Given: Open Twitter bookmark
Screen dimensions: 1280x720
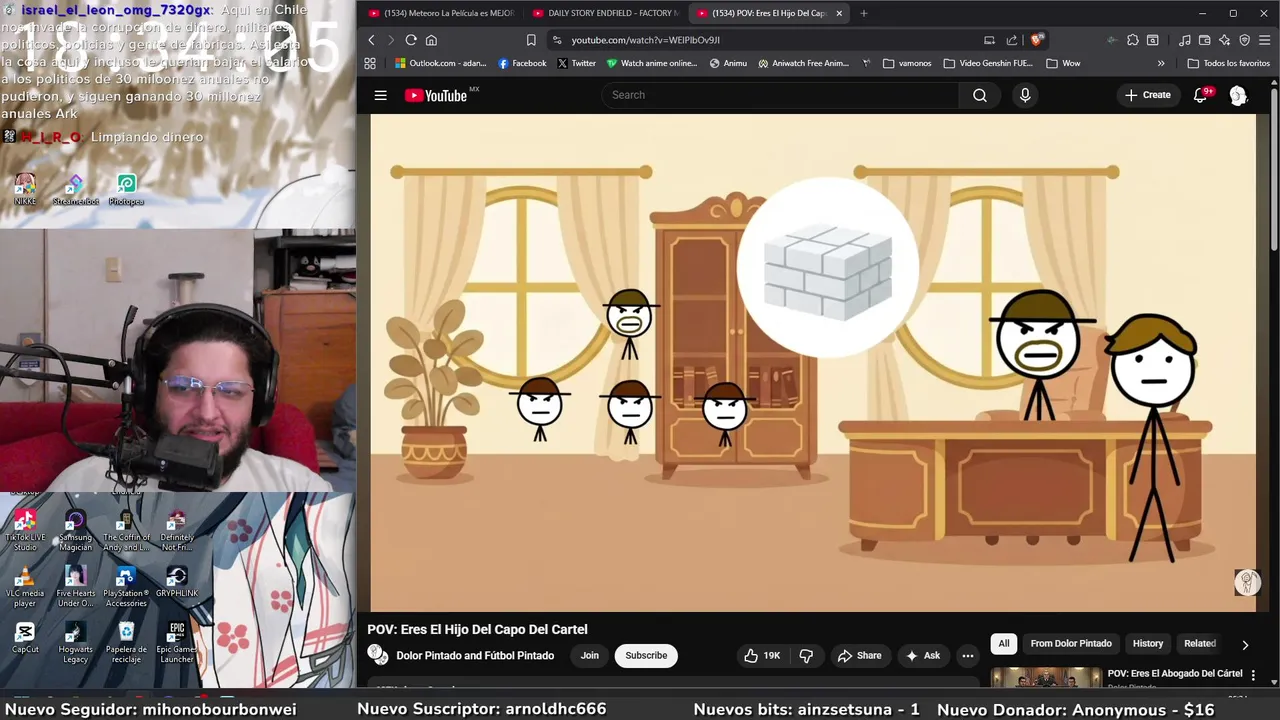Looking at the screenshot, I should click(x=576, y=63).
